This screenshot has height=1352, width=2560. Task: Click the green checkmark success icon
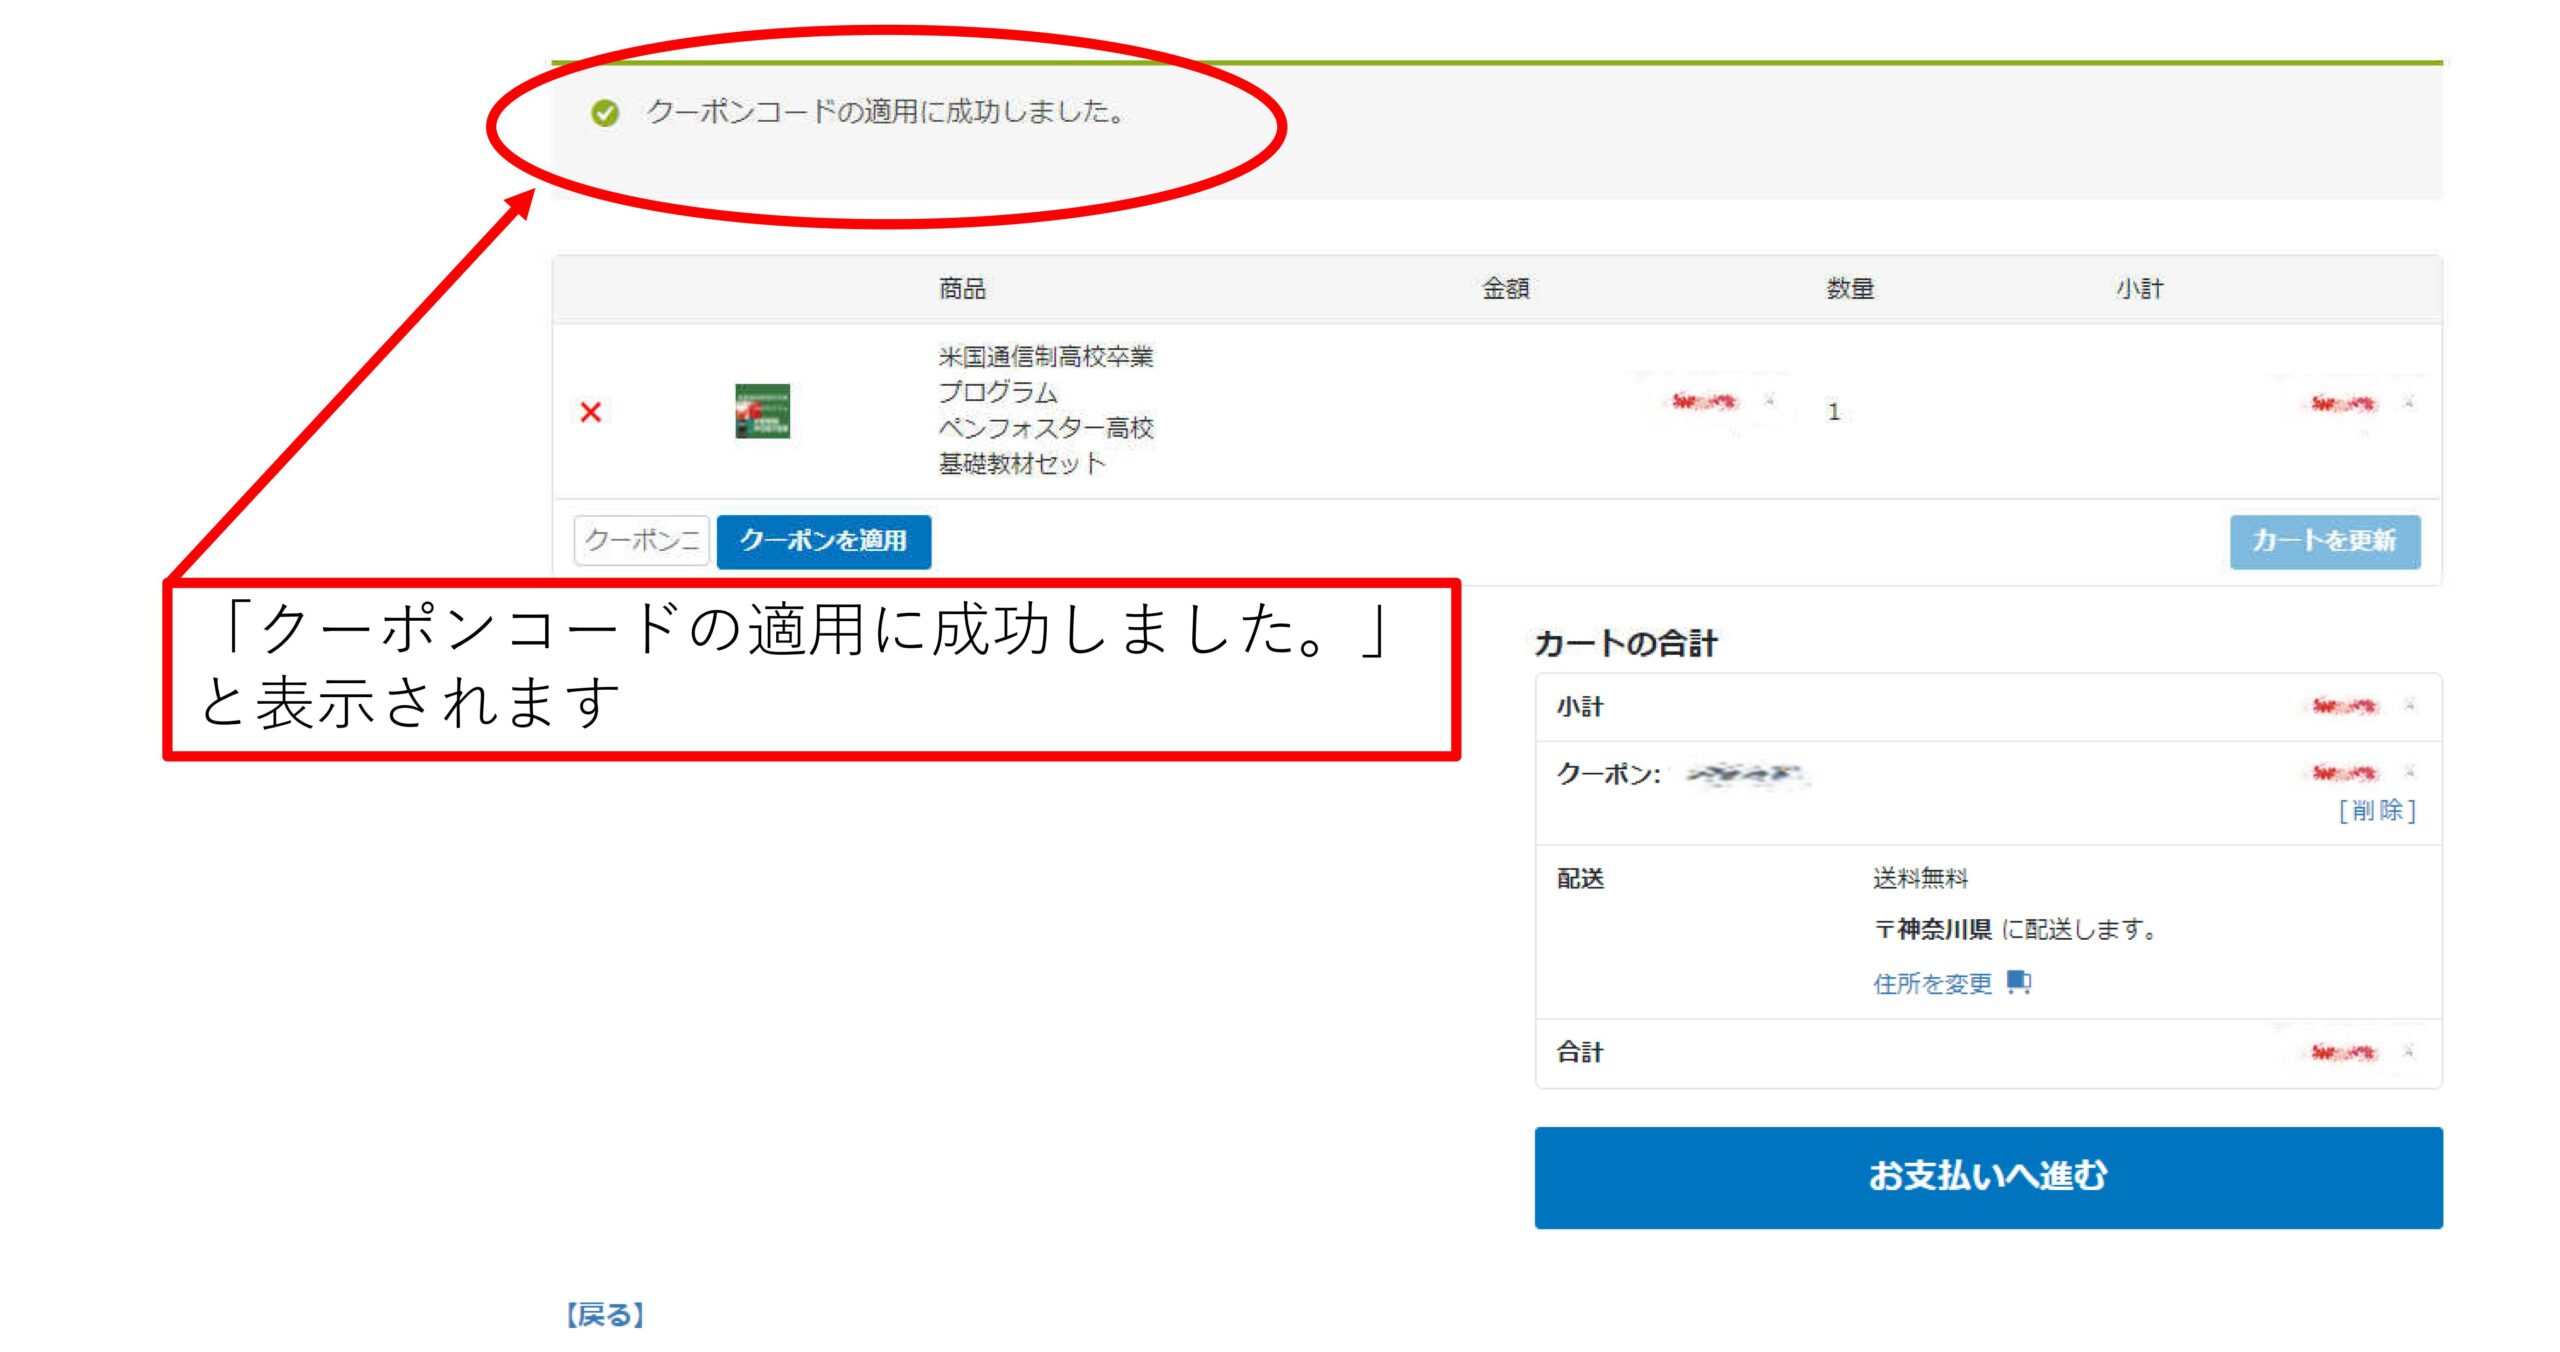coord(605,113)
